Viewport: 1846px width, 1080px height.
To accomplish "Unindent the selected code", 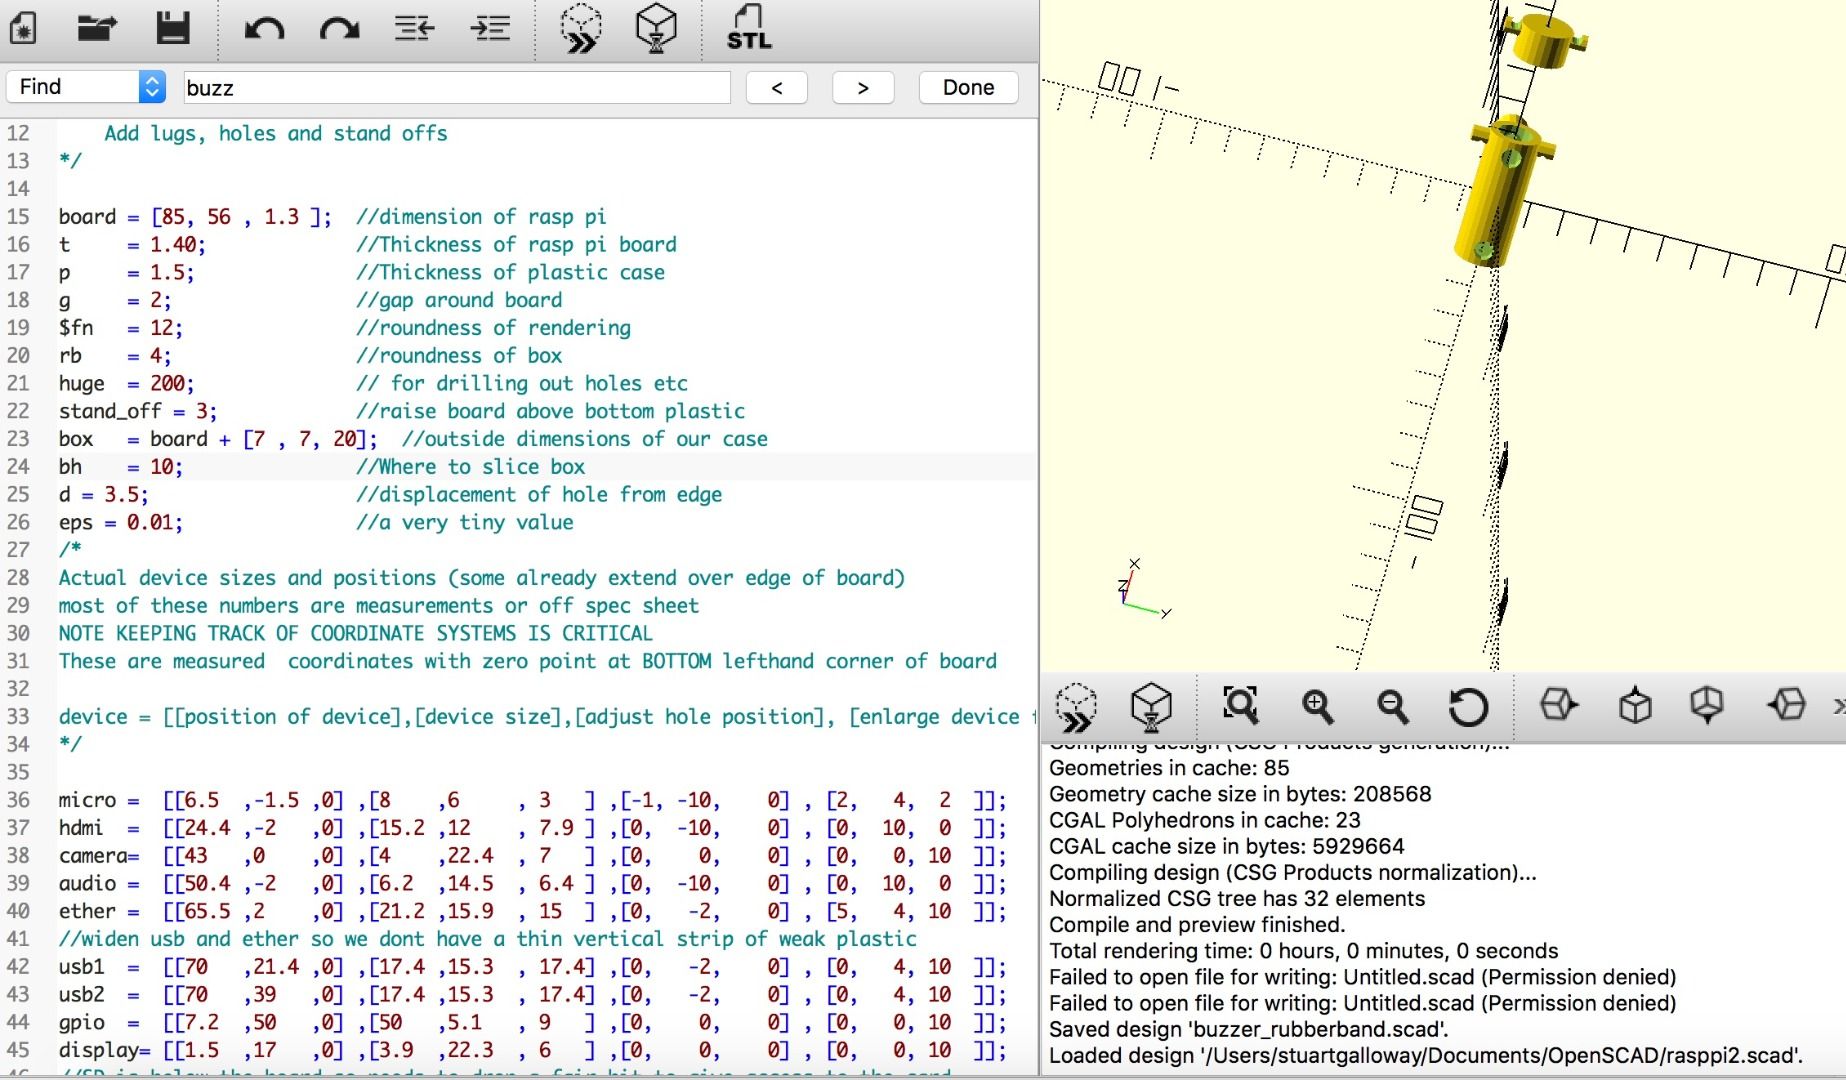I will 414,28.
